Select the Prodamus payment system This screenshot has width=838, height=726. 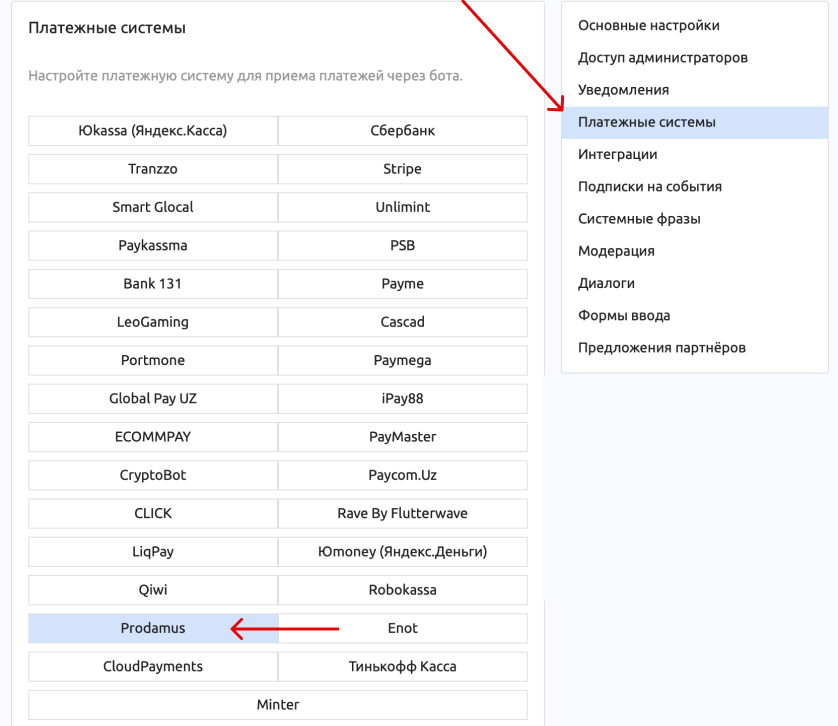[x=153, y=628]
